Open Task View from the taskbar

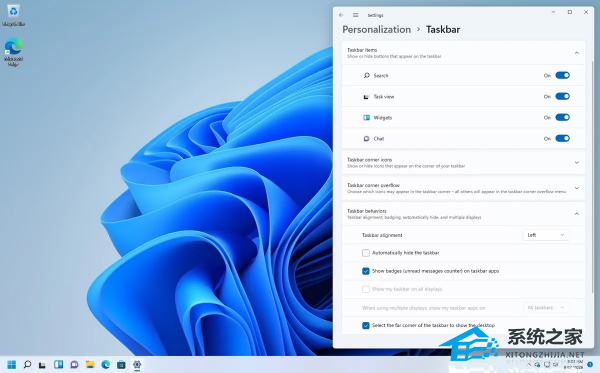42,365
